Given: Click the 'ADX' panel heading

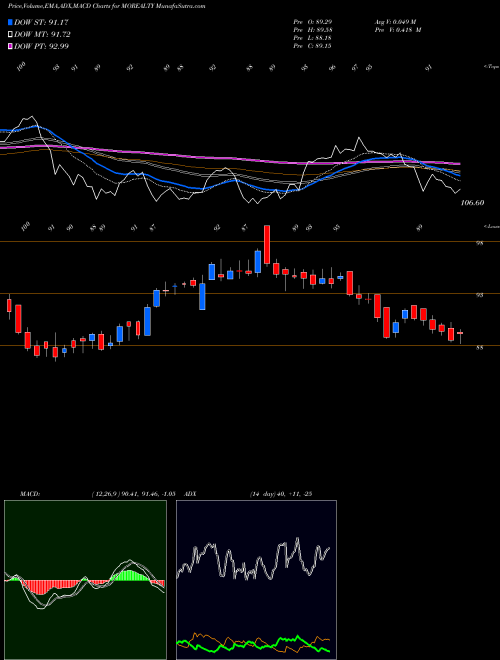Looking at the screenshot, I should (191, 494).
